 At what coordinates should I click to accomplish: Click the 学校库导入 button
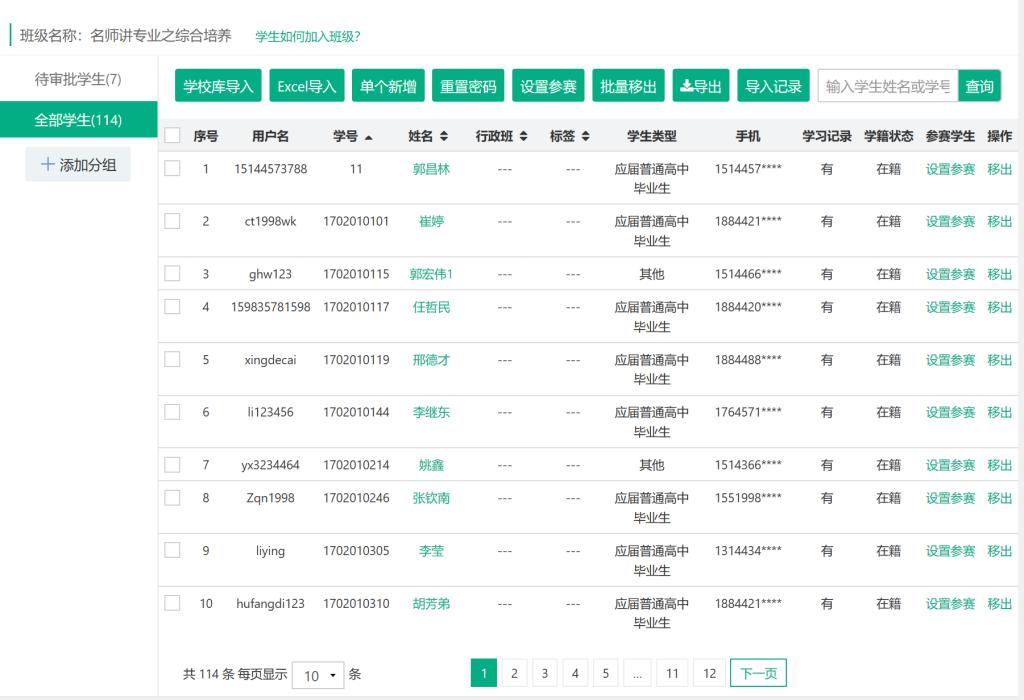[218, 87]
